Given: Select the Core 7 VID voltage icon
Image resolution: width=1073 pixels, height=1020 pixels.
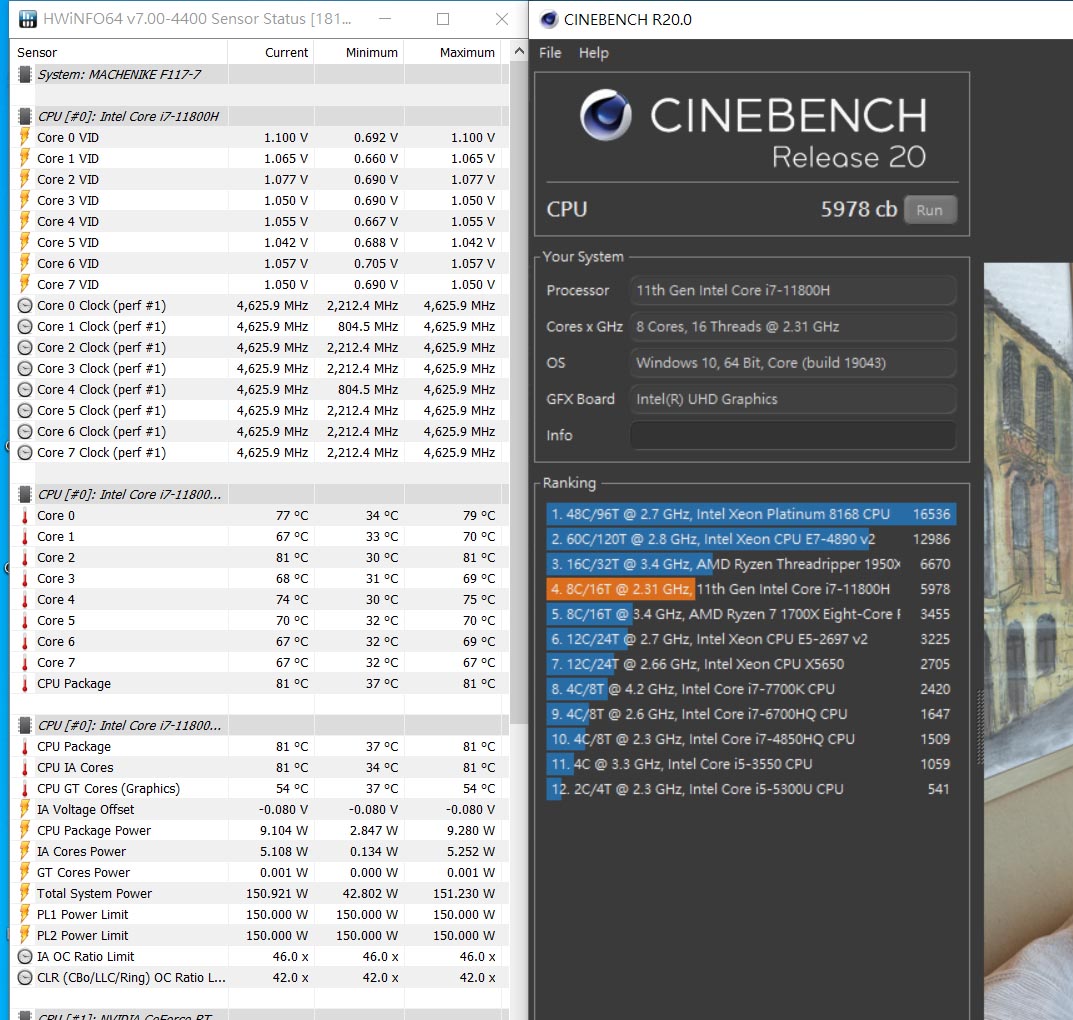Looking at the screenshot, I should [25, 285].
